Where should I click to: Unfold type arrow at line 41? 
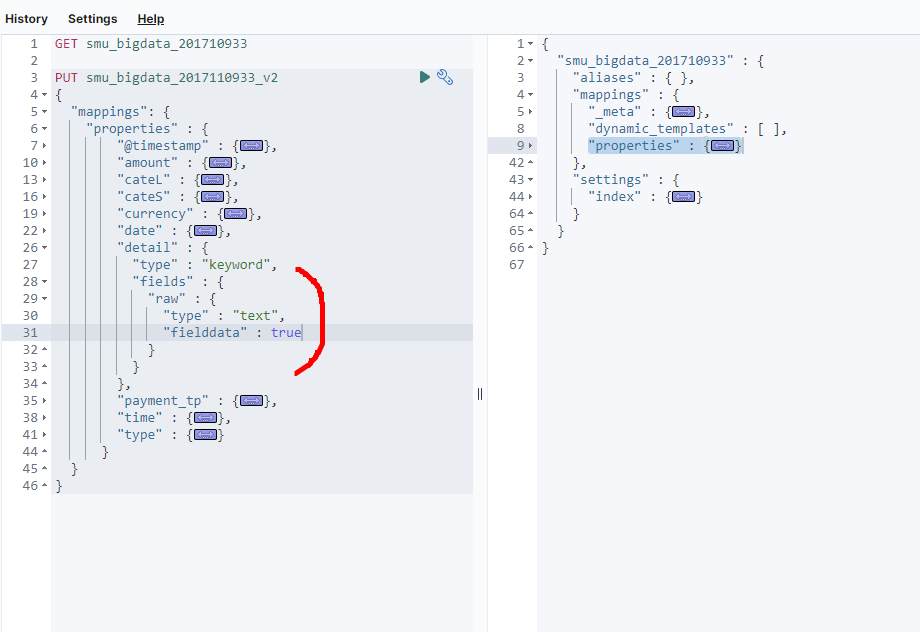(x=45, y=434)
